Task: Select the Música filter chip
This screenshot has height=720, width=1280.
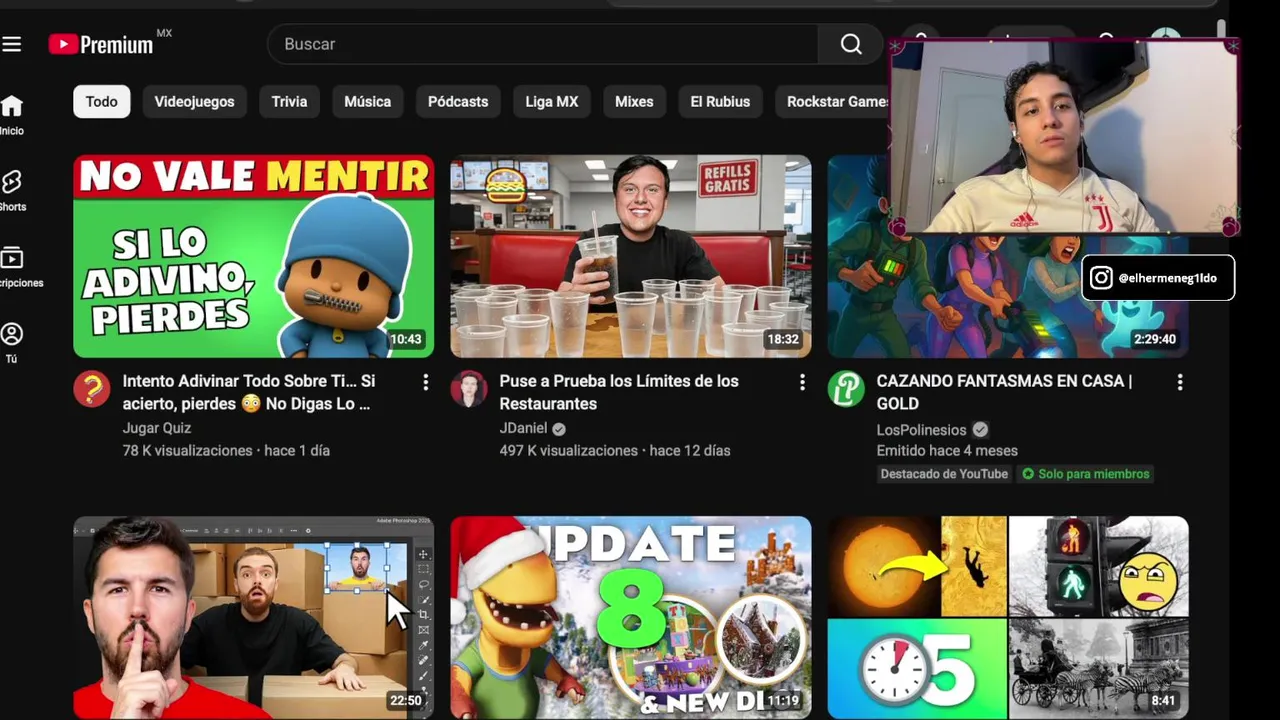Action: pos(367,102)
